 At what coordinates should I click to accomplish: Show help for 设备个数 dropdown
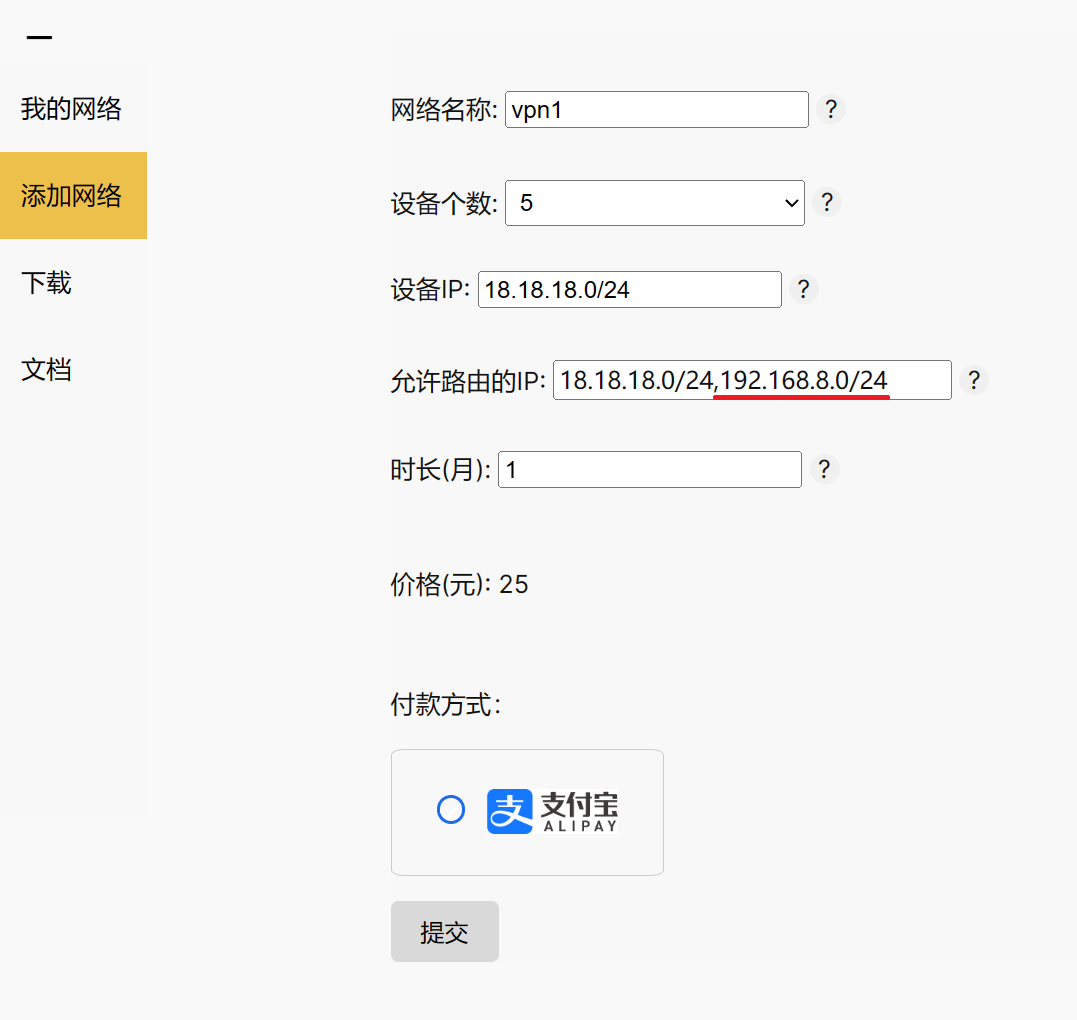pyautogui.click(x=827, y=203)
